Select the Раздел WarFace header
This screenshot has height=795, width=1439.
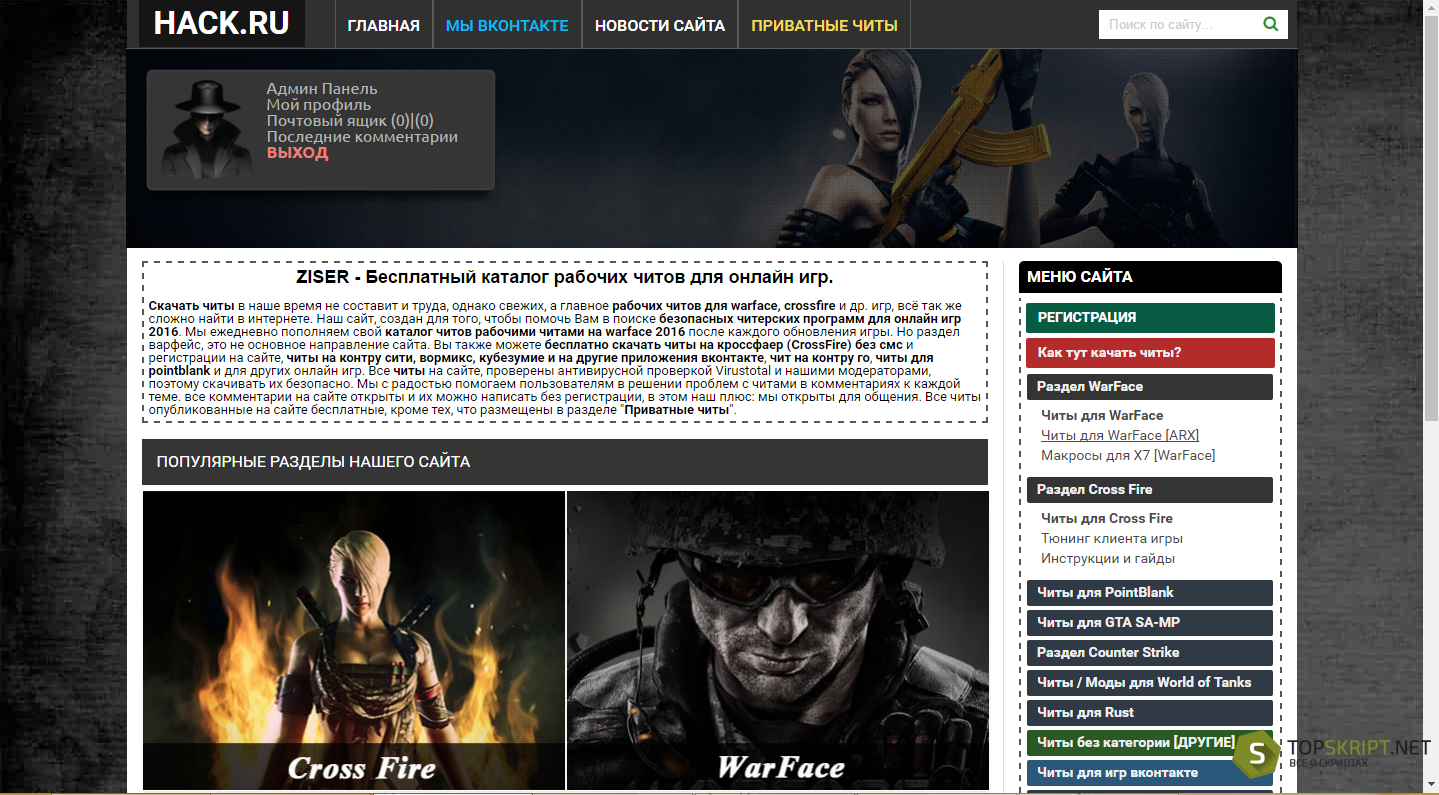pos(1150,386)
